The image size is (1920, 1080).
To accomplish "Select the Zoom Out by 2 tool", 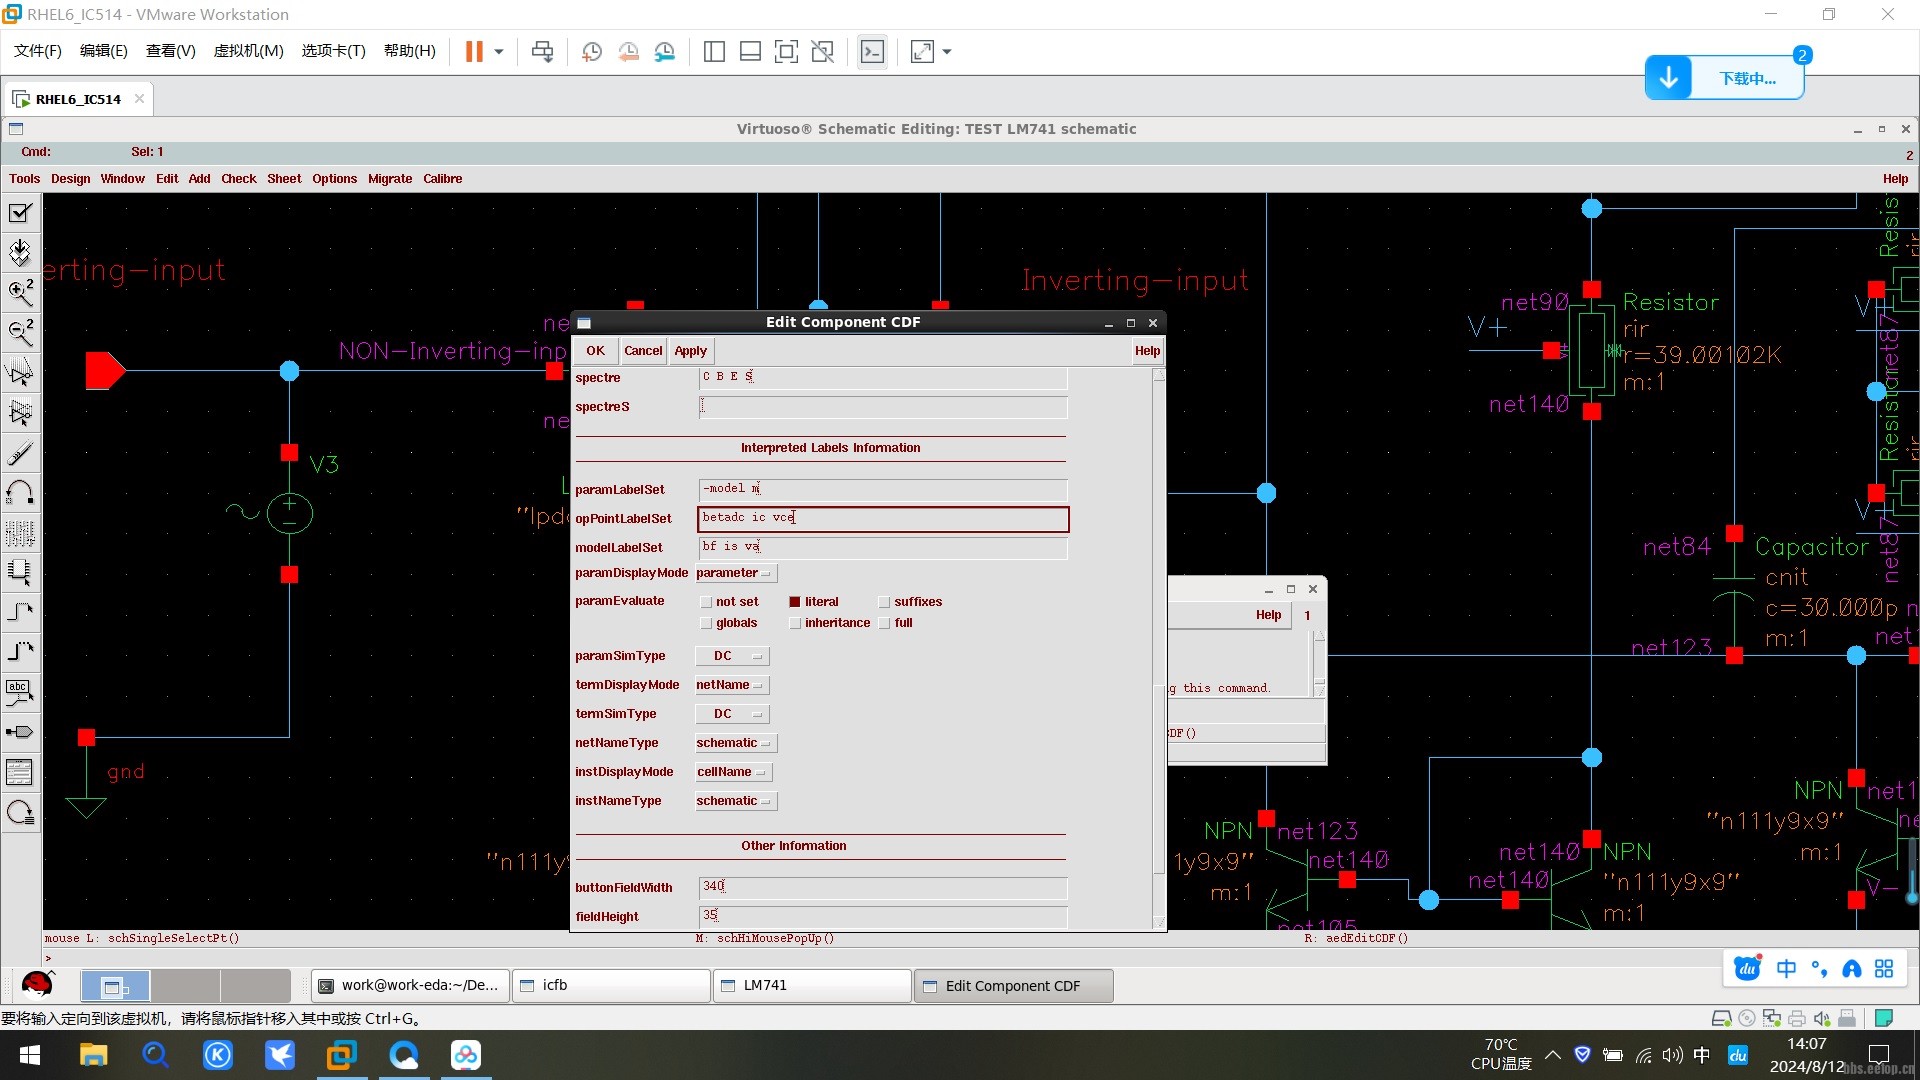I will point(20,332).
